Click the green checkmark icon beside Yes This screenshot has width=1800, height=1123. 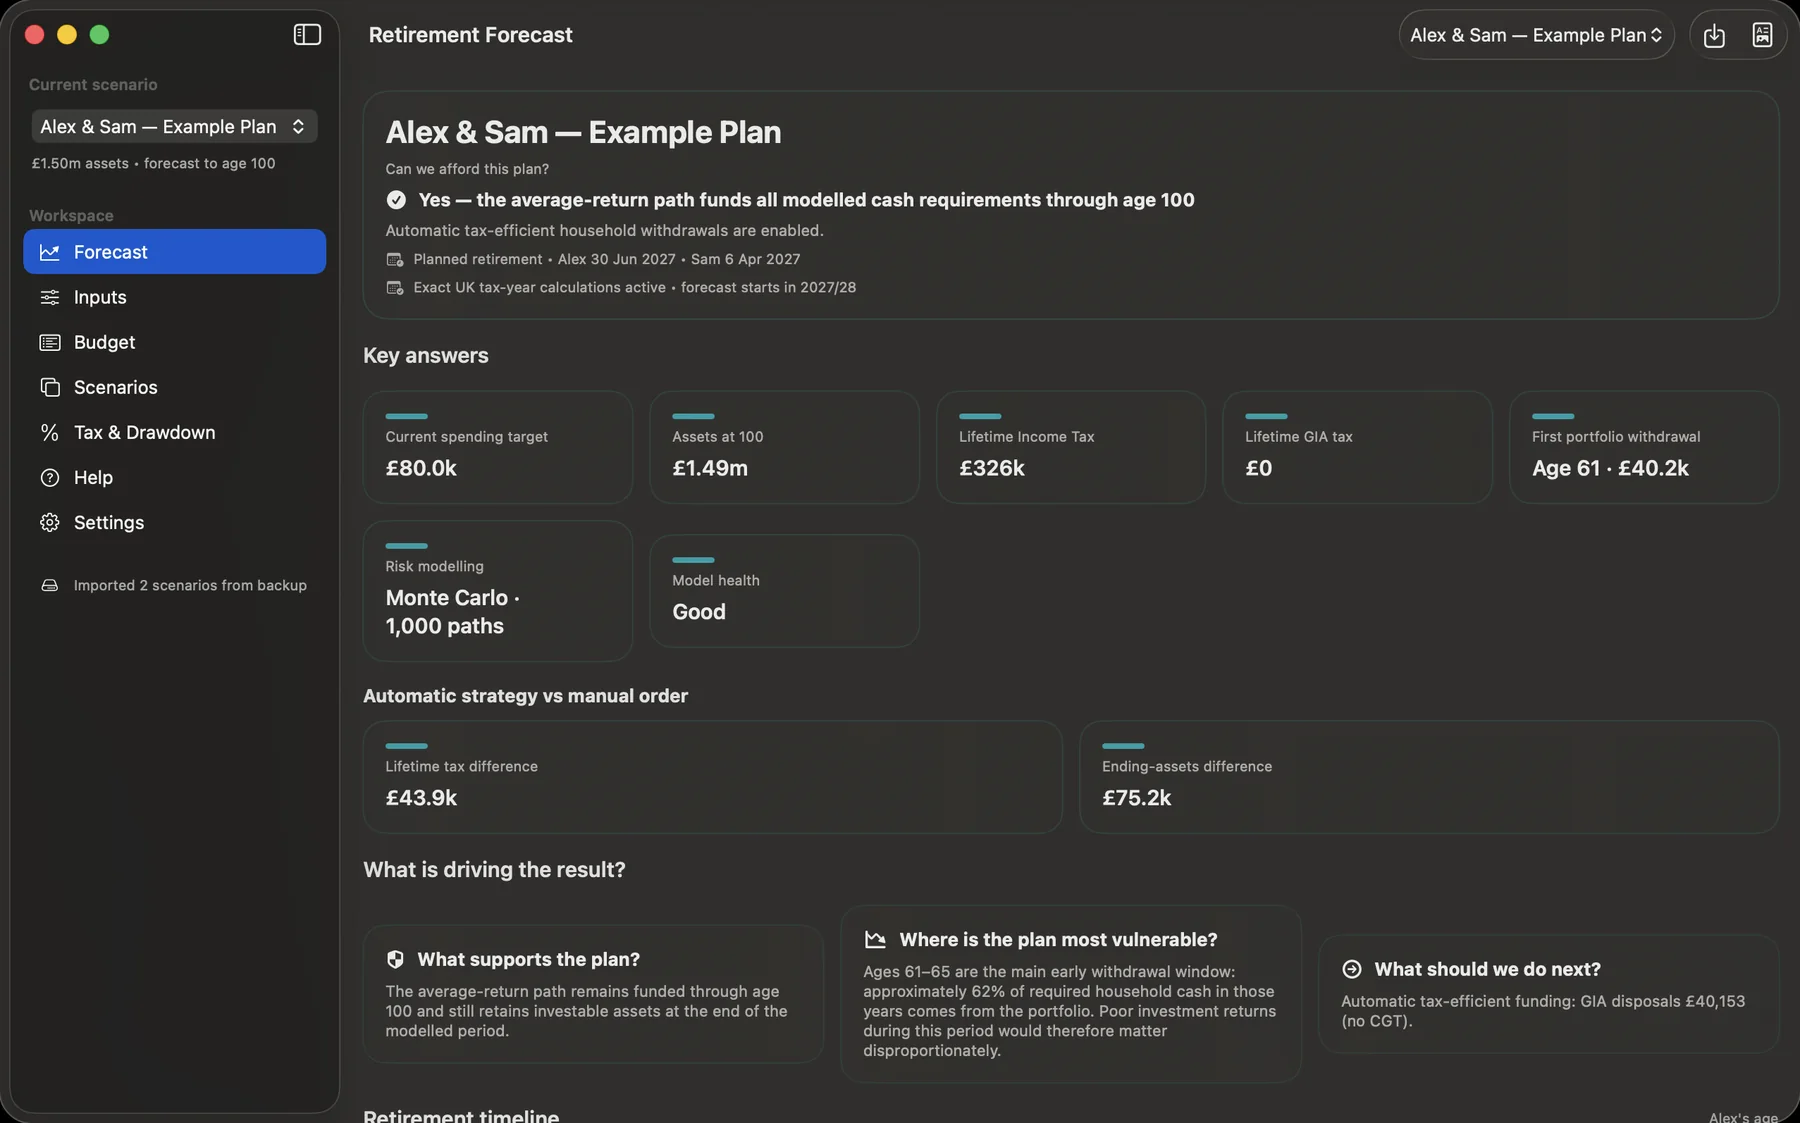tap(396, 200)
